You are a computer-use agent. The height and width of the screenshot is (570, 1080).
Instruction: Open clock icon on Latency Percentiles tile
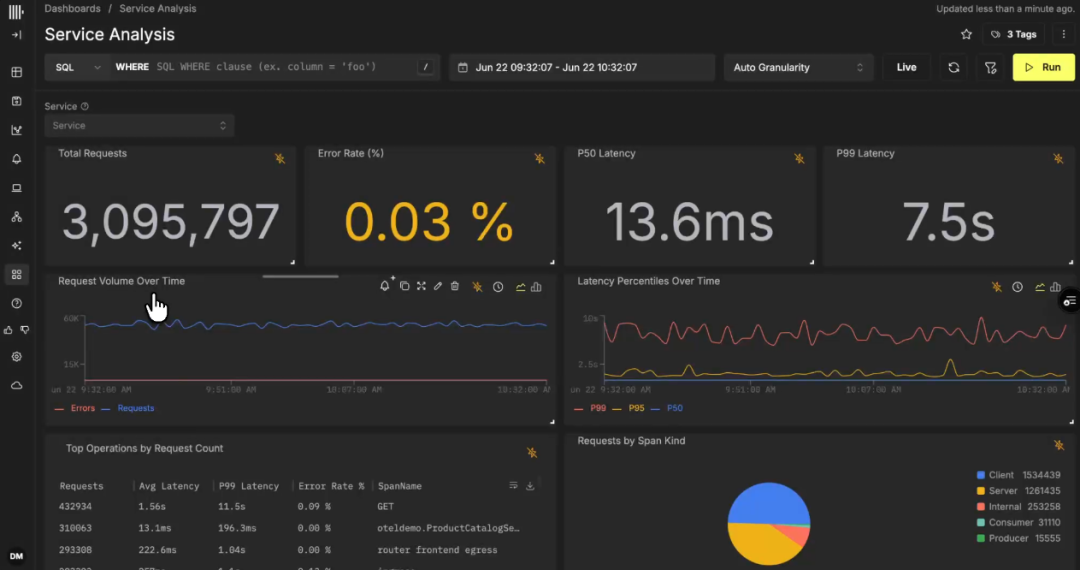coord(1017,286)
